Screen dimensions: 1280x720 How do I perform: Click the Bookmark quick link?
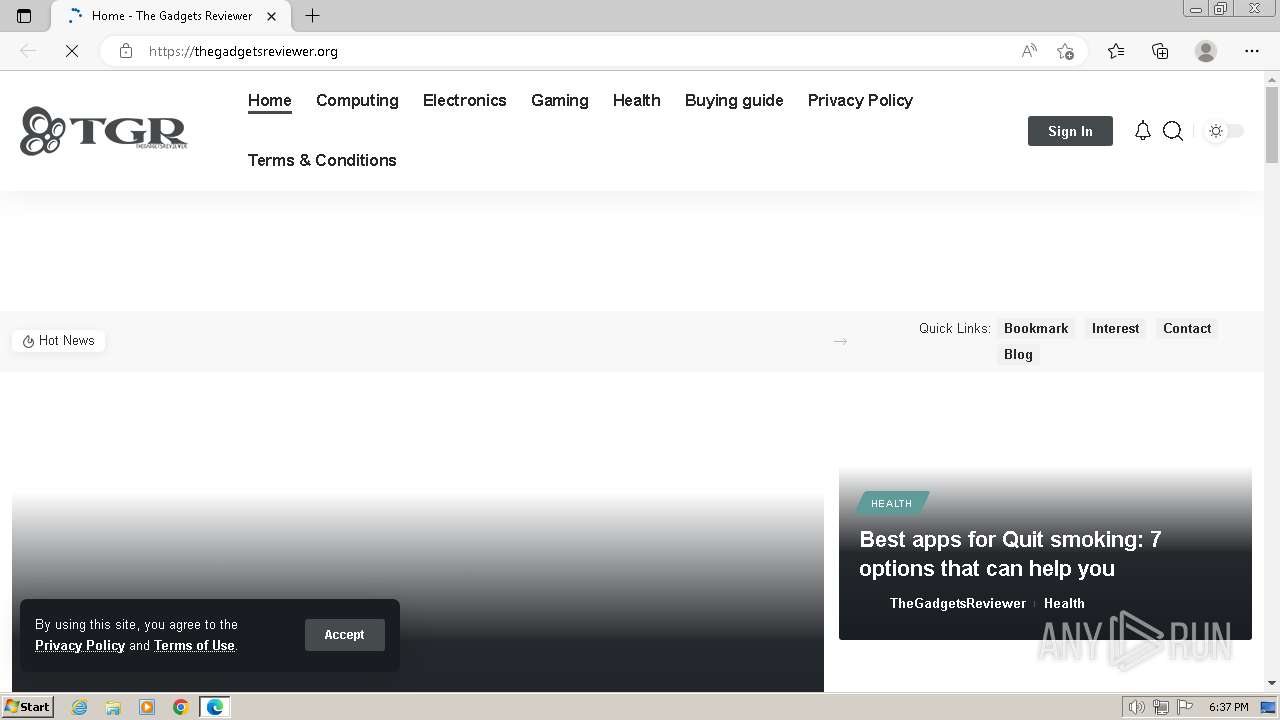pyautogui.click(x=1036, y=328)
